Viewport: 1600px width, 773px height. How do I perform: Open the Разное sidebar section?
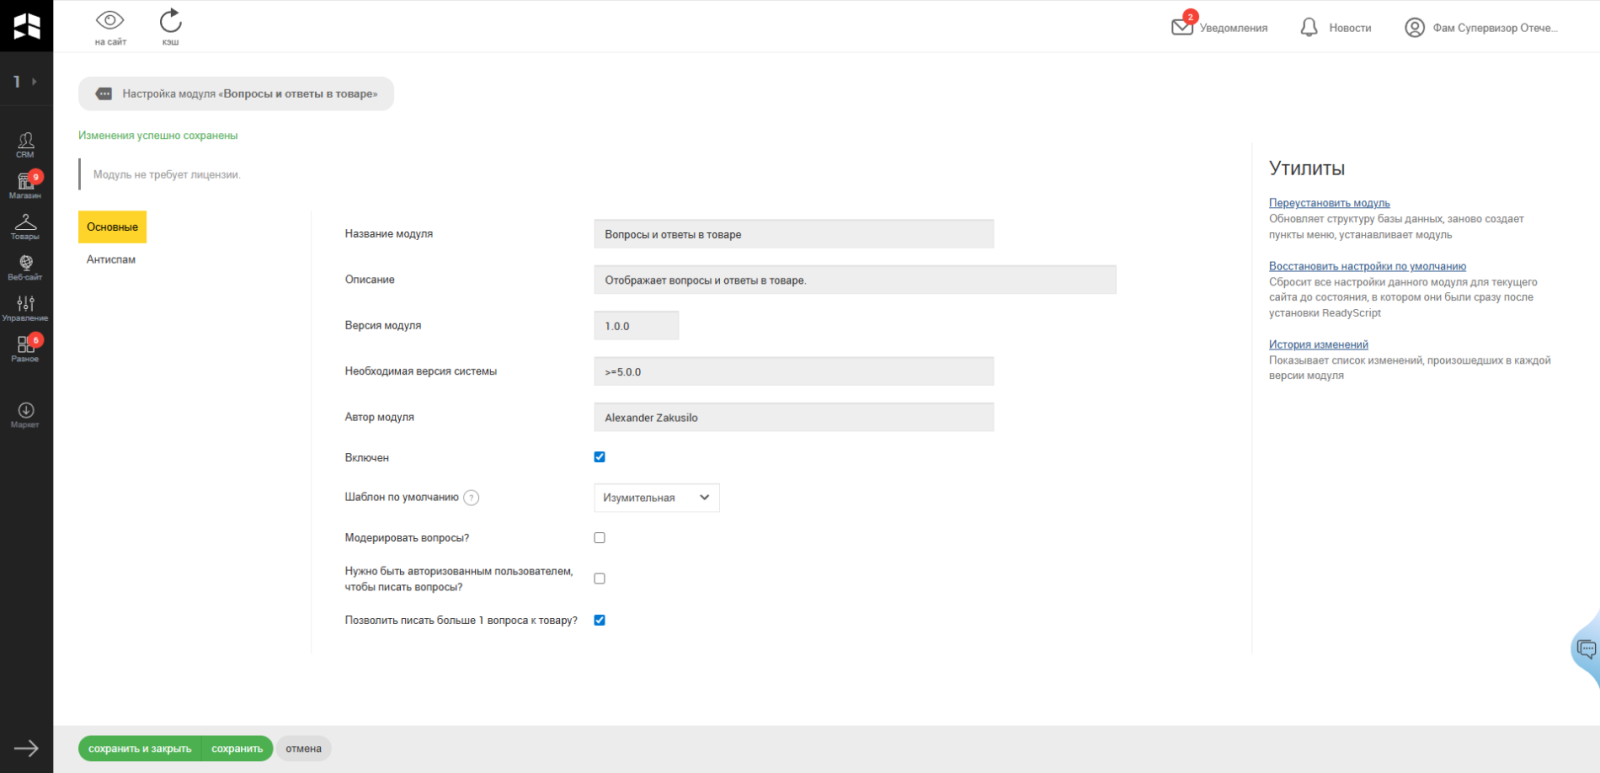(x=26, y=348)
